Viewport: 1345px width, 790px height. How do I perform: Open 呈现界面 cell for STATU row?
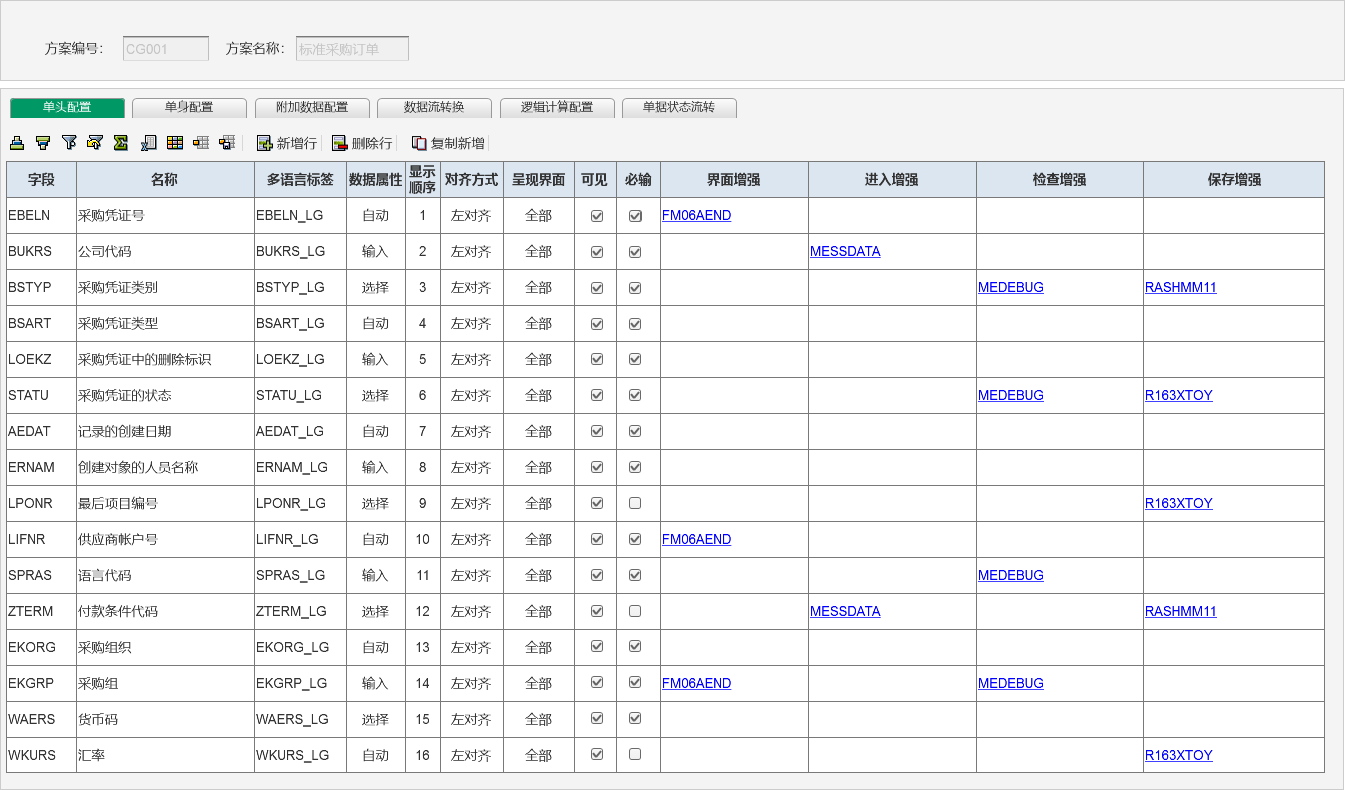point(538,395)
